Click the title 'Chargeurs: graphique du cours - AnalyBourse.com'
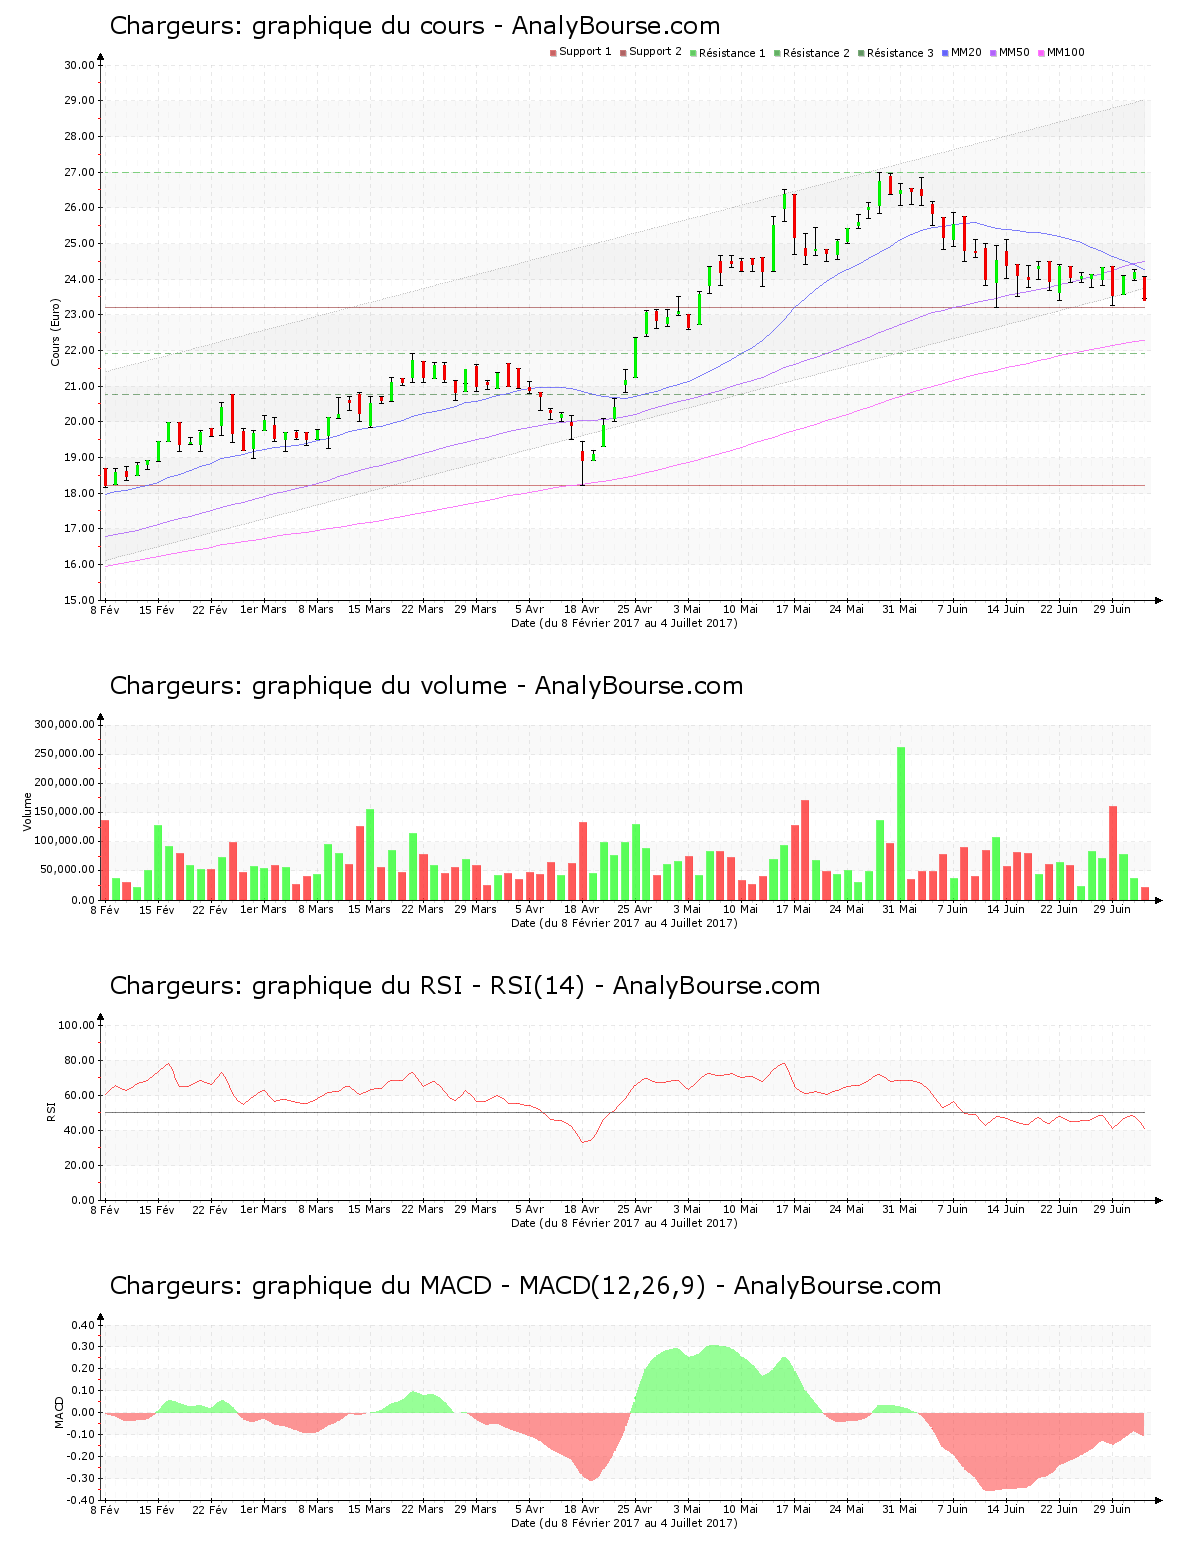This screenshot has width=1200, height=1550. tap(415, 26)
